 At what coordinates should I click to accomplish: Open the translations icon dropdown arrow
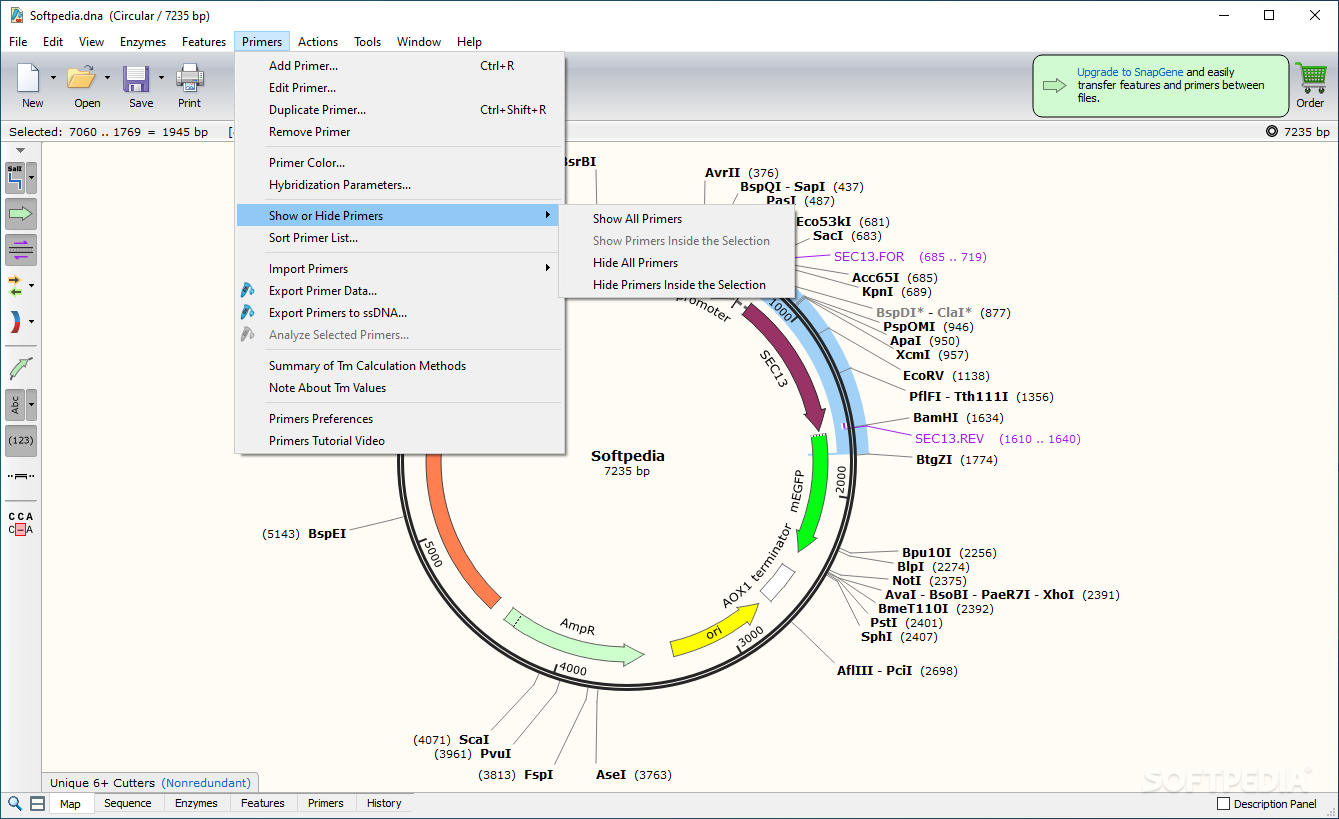[32, 286]
